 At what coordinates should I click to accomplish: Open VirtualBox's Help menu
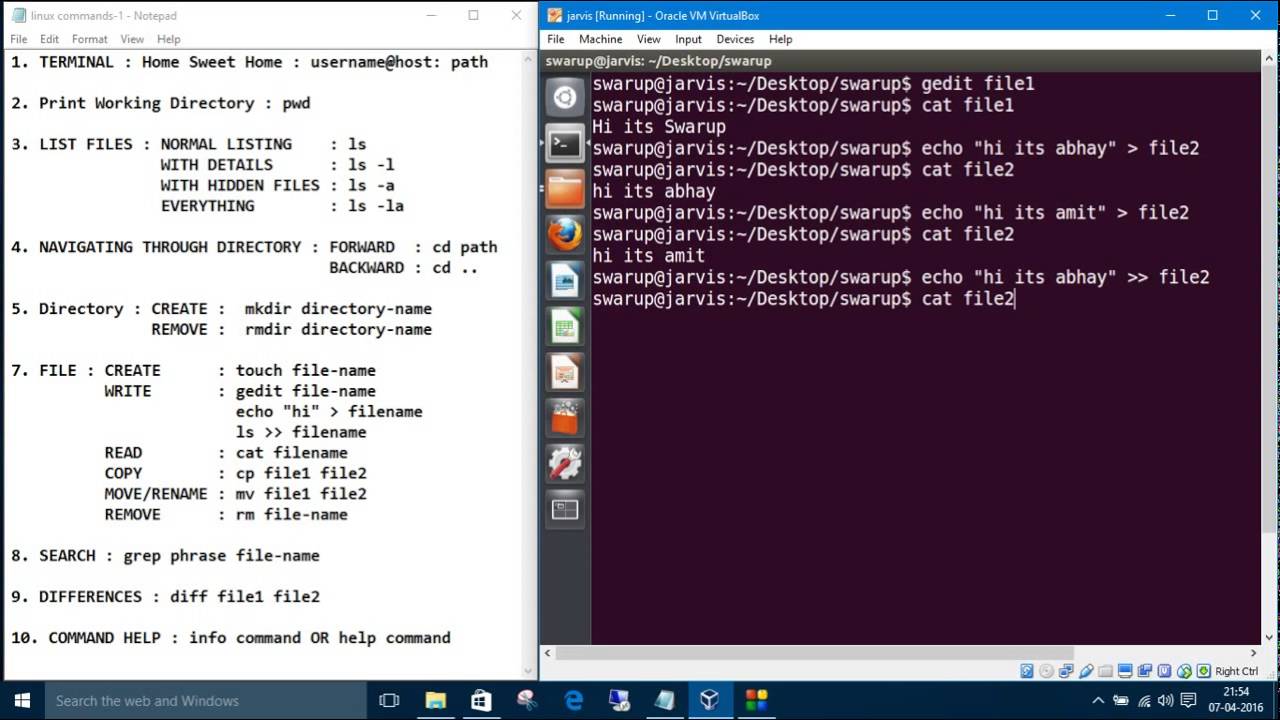coord(780,39)
